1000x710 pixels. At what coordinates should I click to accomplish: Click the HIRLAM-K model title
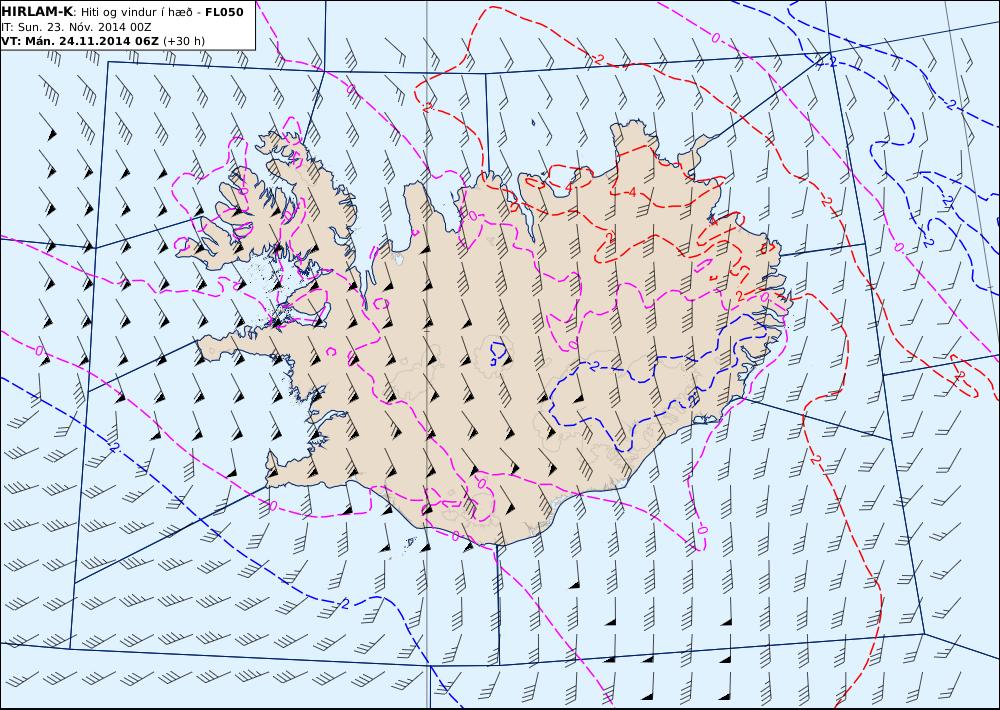pyautogui.click(x=38, y=12)
